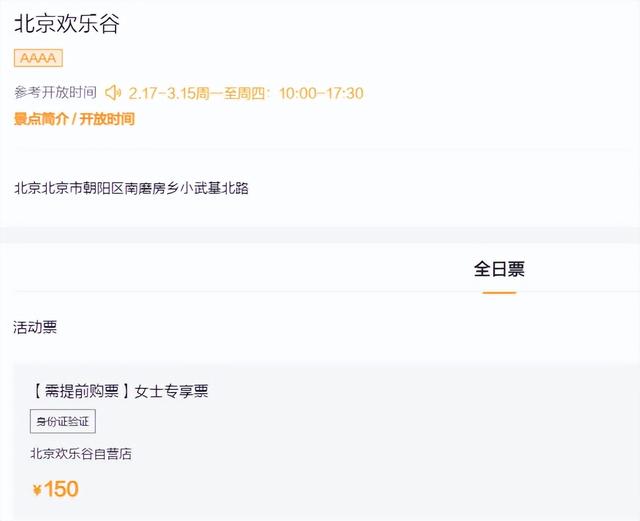Screen dimensions: 640x521
Task: Select the 全日票 tab
Action: 499,269
